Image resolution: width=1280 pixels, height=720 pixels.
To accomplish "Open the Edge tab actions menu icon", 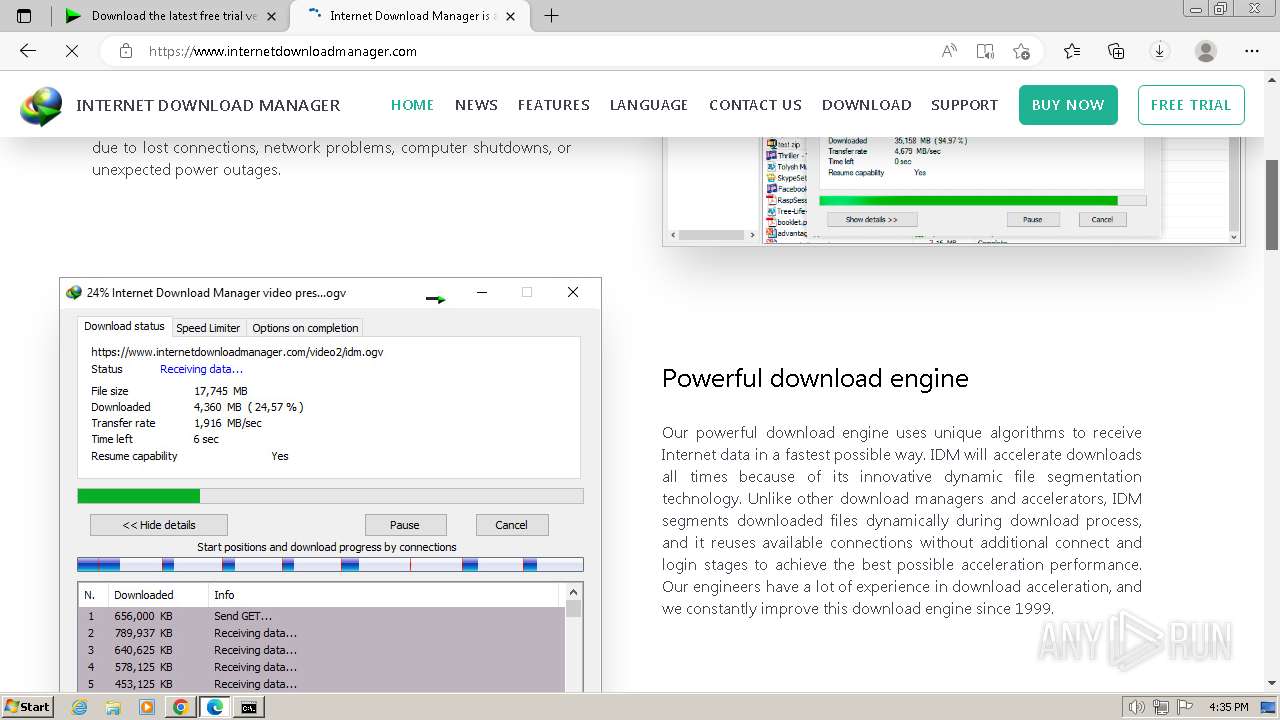I will [24, 15].
